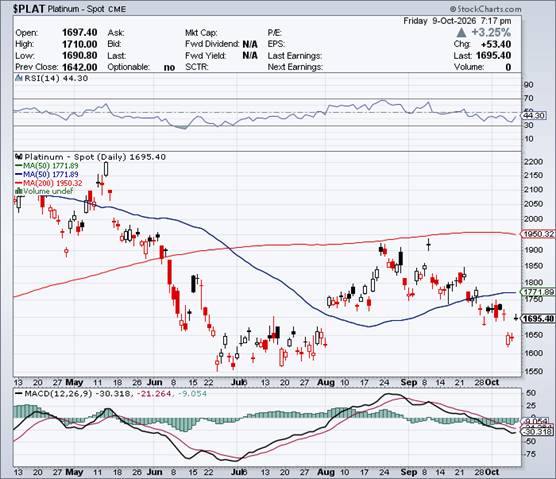This screenshot has height=479, width=556.
Task: Click the 'Bid:' label
Action: pos(114,44)
